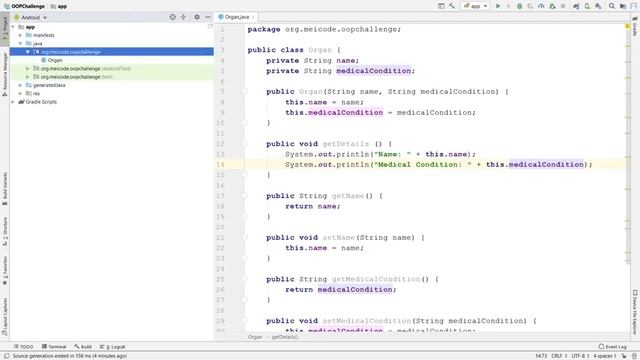Click the Profile app gauge icon
This screenshot has width=640, height=360.
pos(541,6)
